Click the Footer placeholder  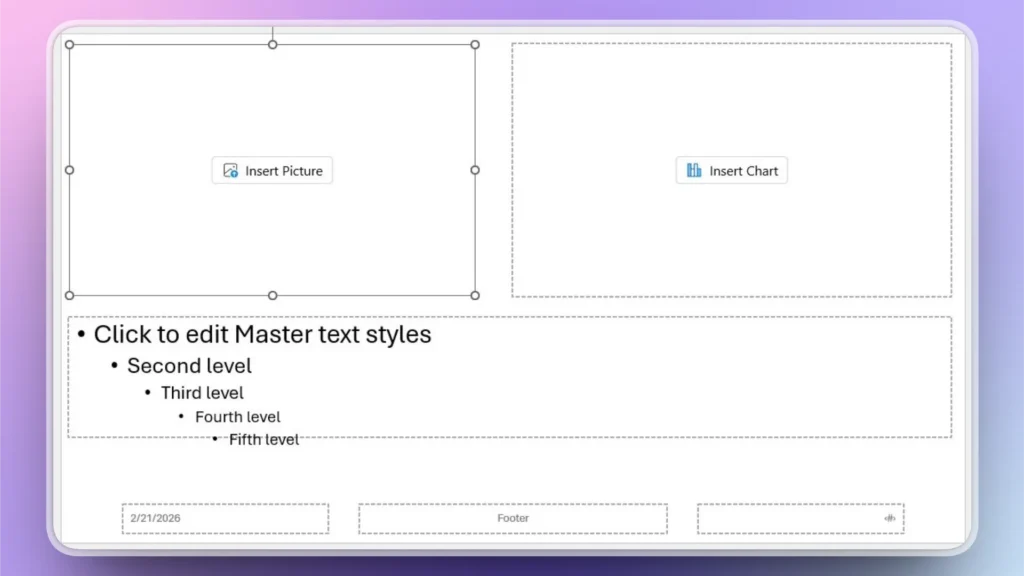point(512,518)
